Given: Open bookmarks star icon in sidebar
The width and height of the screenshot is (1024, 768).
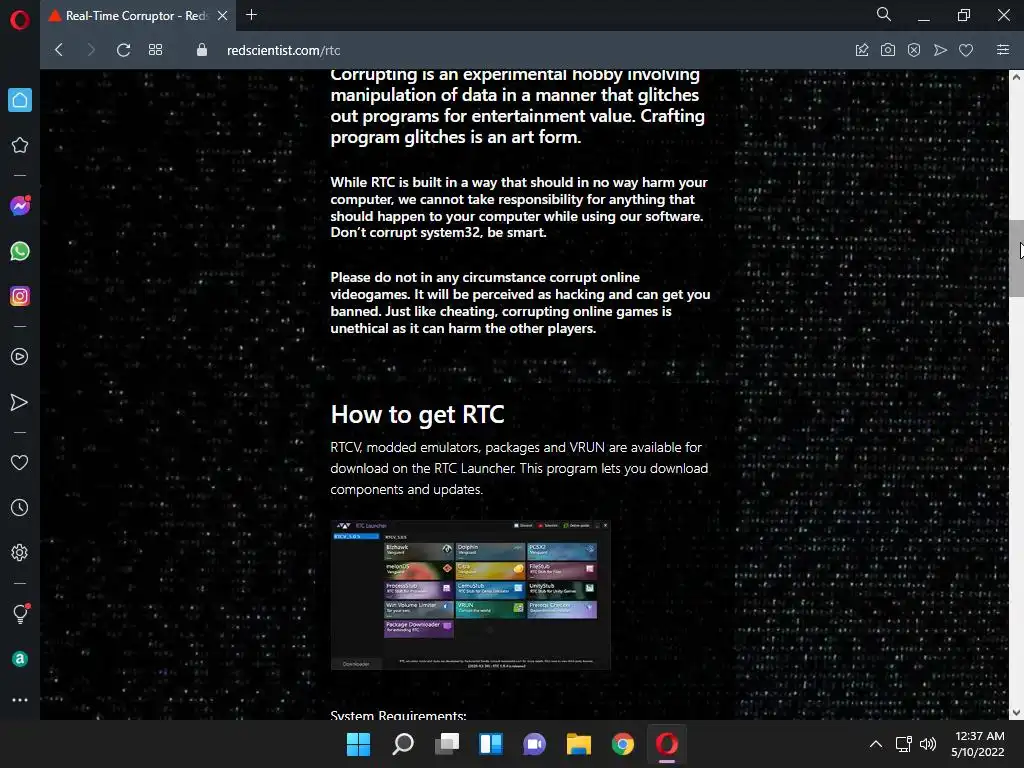Looking at the screenshot, I should pos(20,145).
